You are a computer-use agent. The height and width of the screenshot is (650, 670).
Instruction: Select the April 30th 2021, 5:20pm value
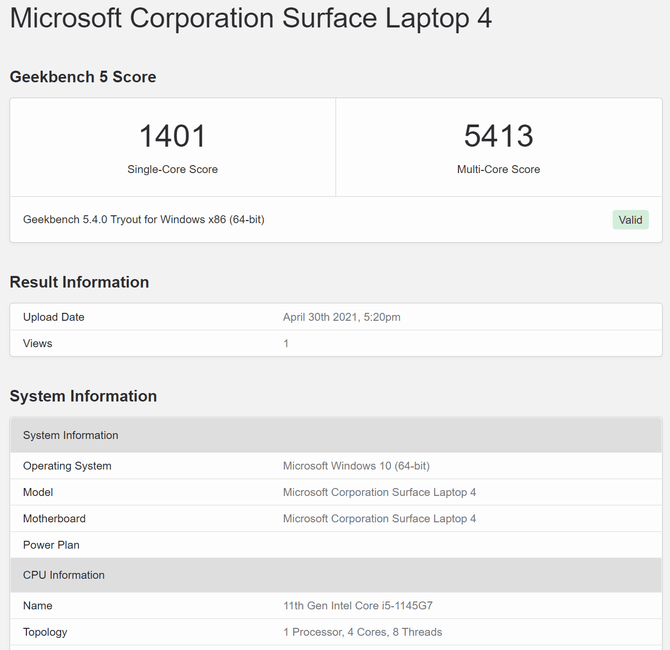pos(342,317)
